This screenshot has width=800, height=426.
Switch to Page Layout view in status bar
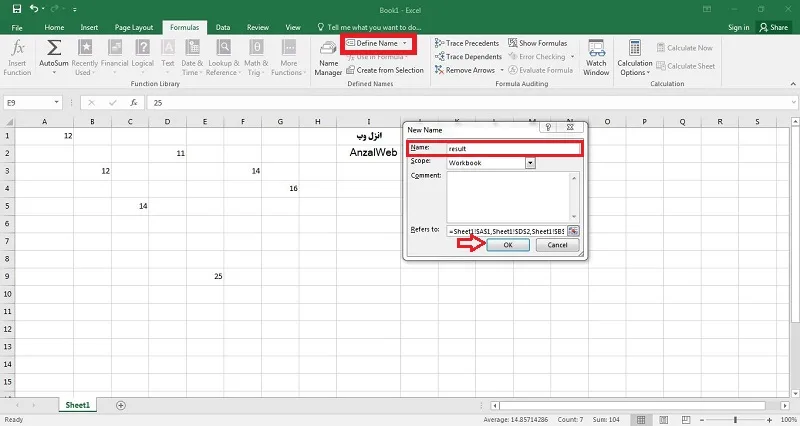[663, 419]
